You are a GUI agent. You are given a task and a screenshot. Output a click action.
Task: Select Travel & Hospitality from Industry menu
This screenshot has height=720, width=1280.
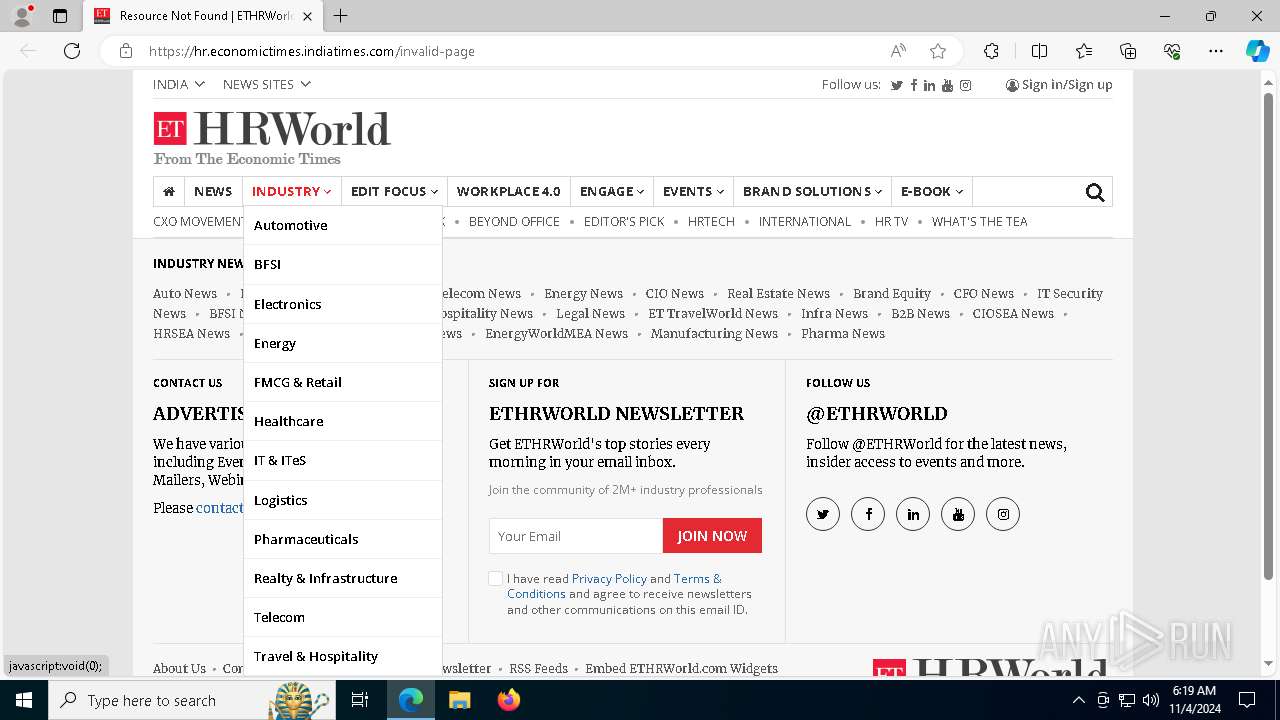pos(343,656)
